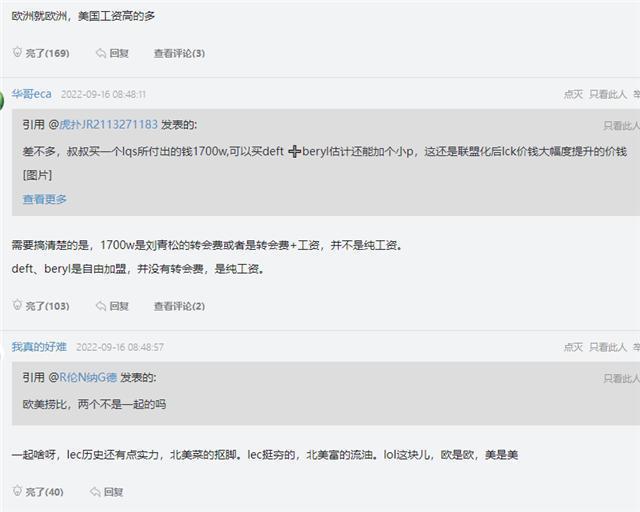Open the [图片] image link in the quote
The width and height of the screenshot is (640, 512).
[x=38, y=175]
